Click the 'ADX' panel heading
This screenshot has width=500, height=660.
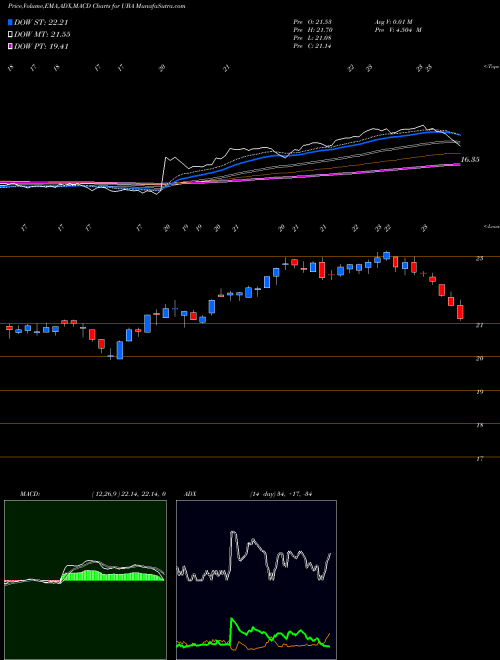coord(190,494)
